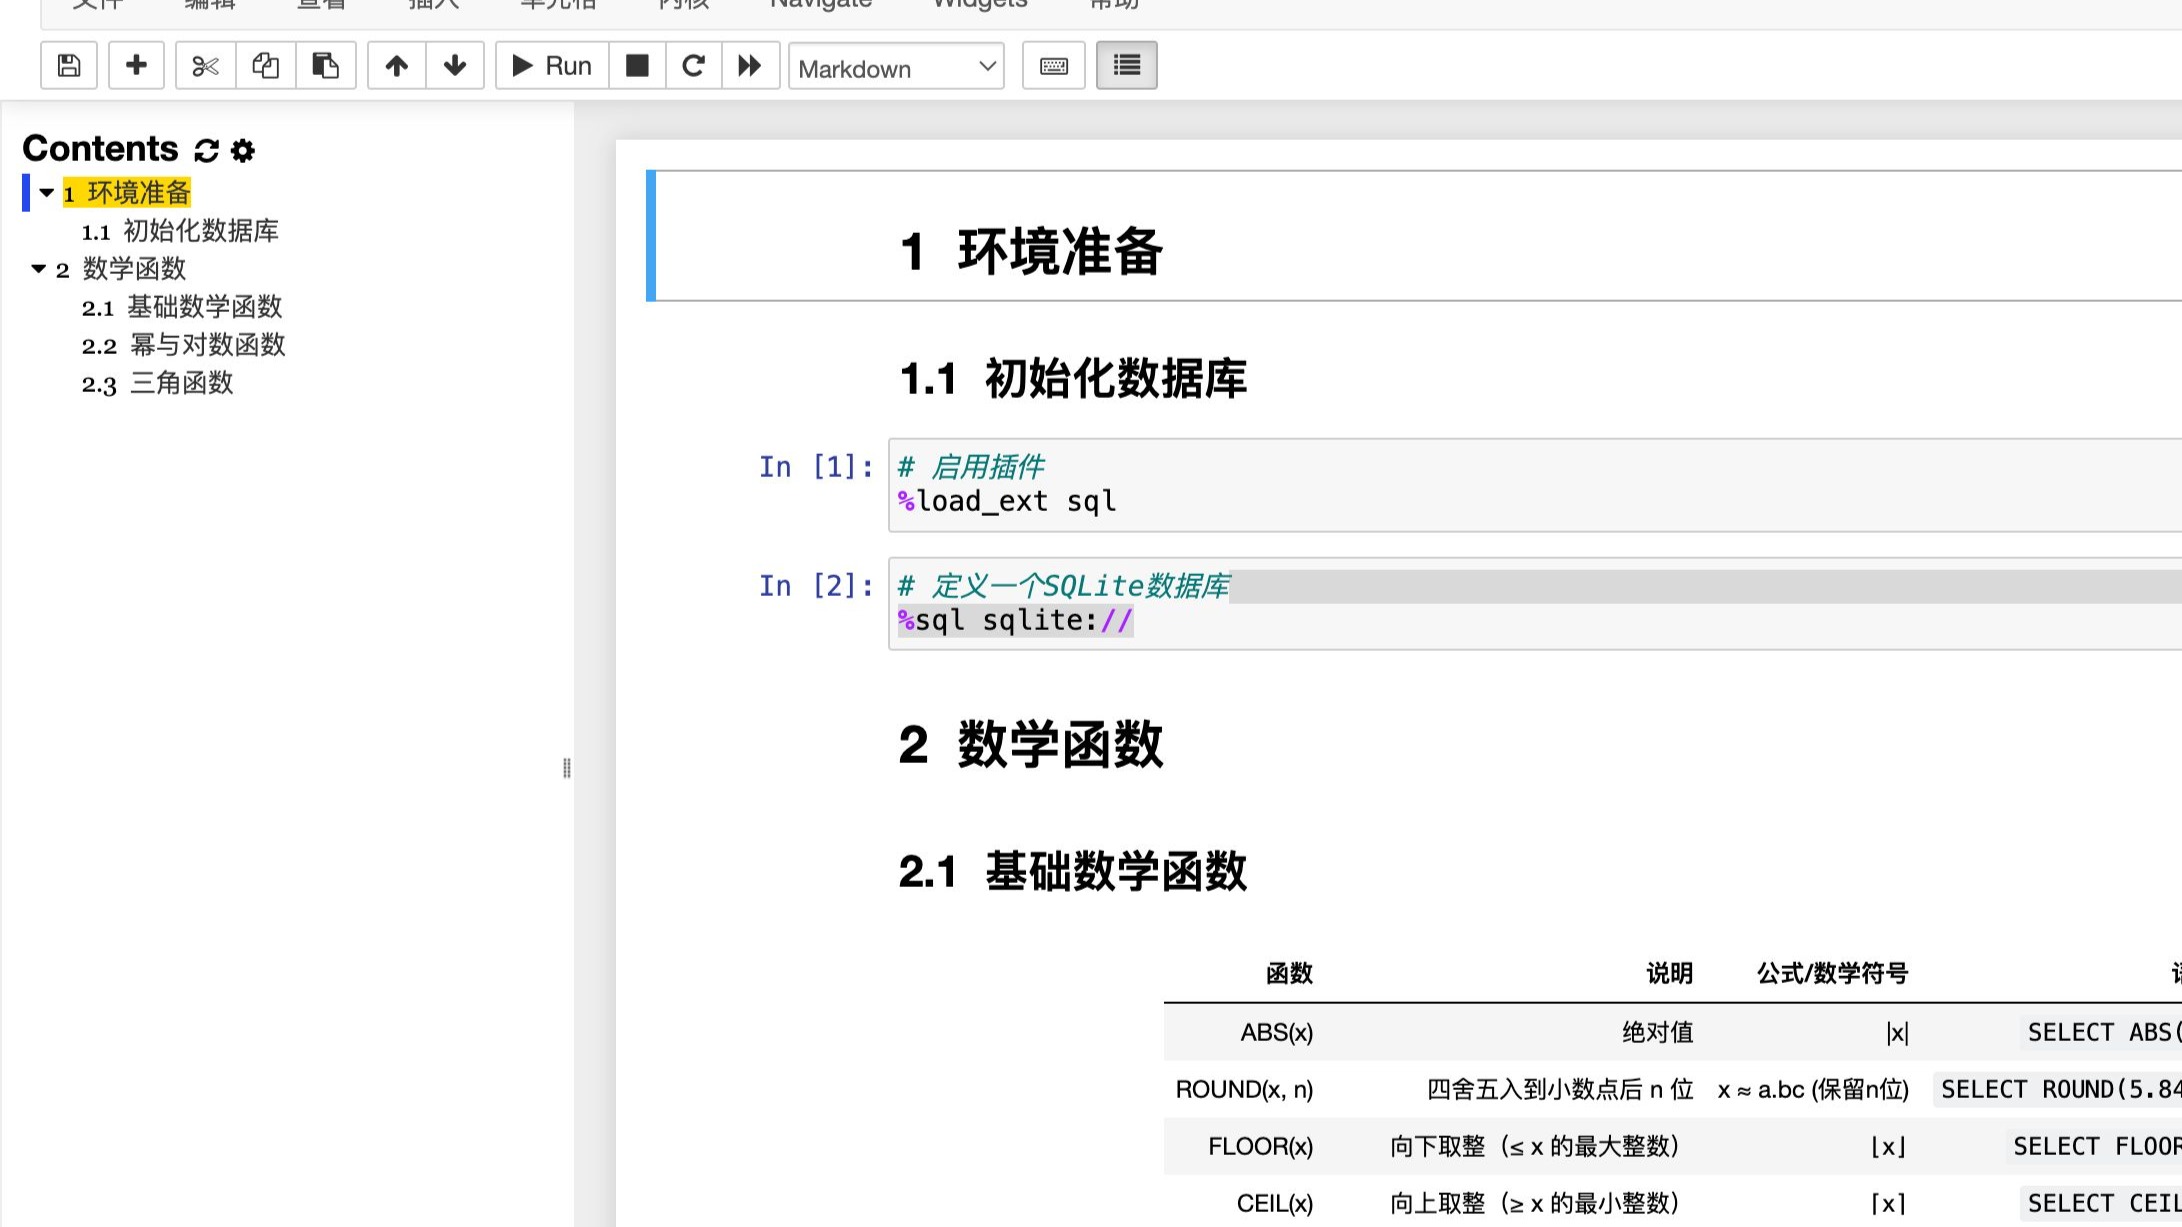Jump to 1.1 初始化数据库 in Contents
Screen dimensions: 2182x1227
pyautogui.click(x=180, y=231)
